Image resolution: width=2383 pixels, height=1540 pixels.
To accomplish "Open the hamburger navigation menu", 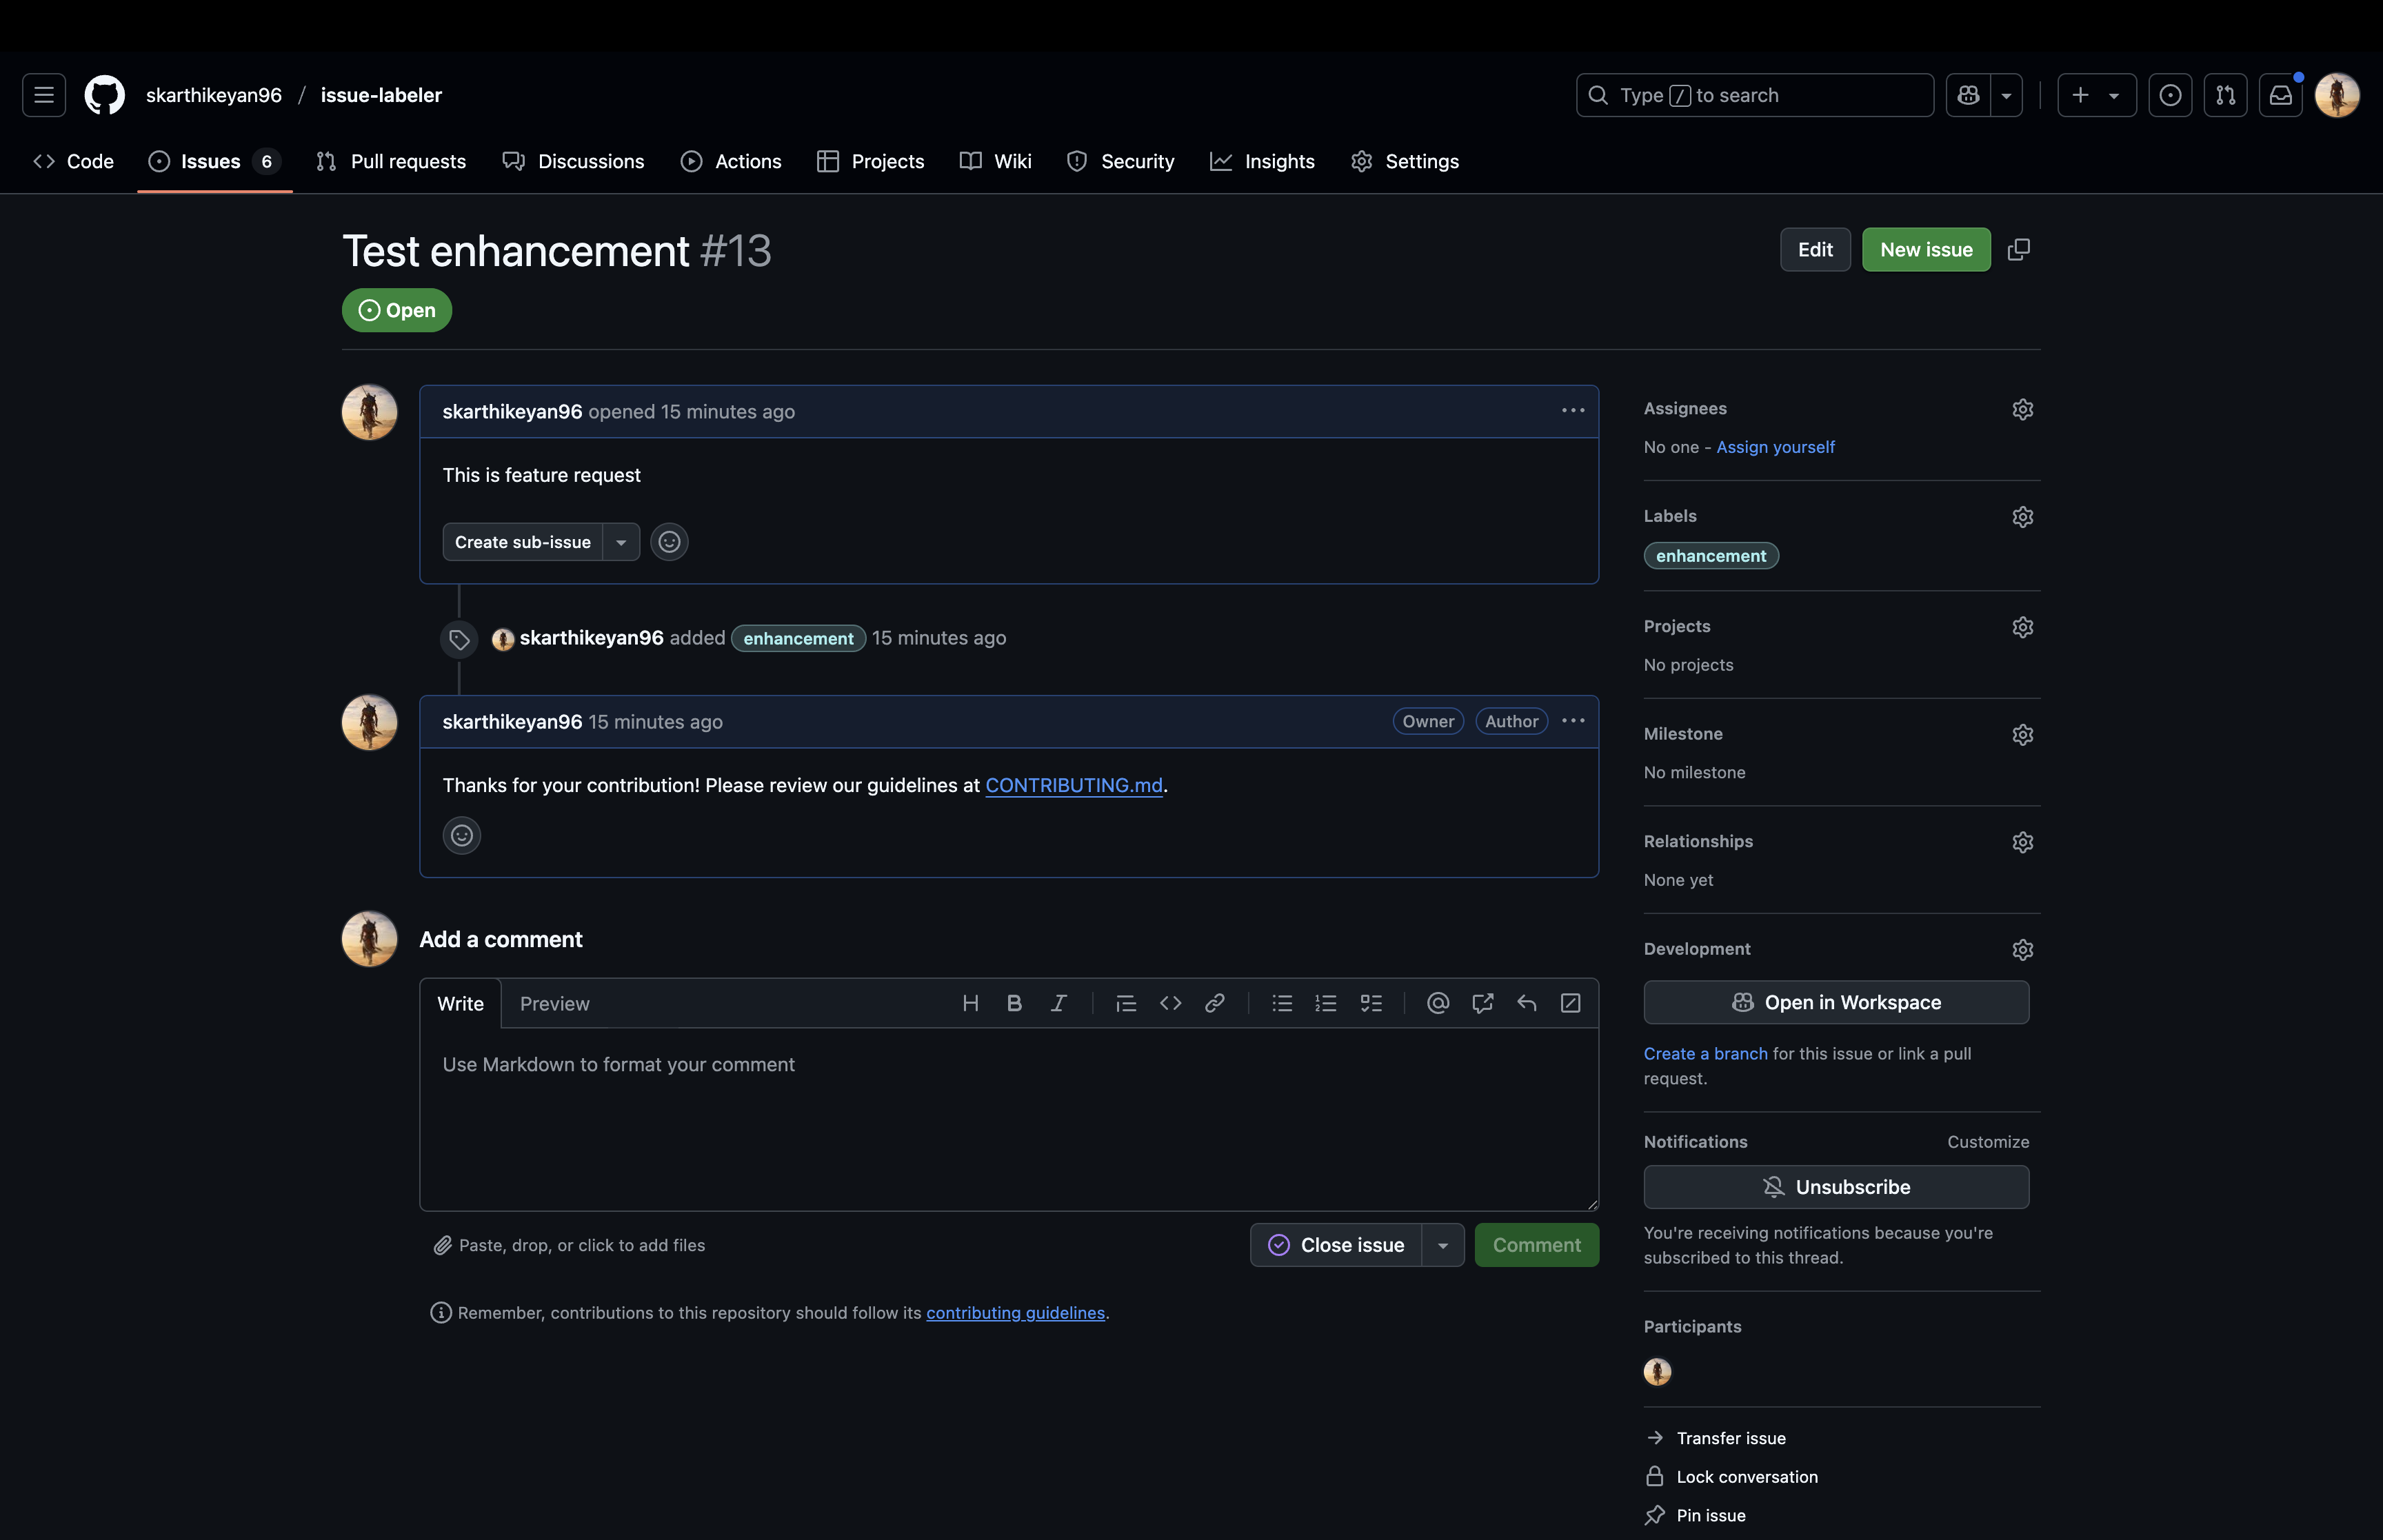I will 44,95.
